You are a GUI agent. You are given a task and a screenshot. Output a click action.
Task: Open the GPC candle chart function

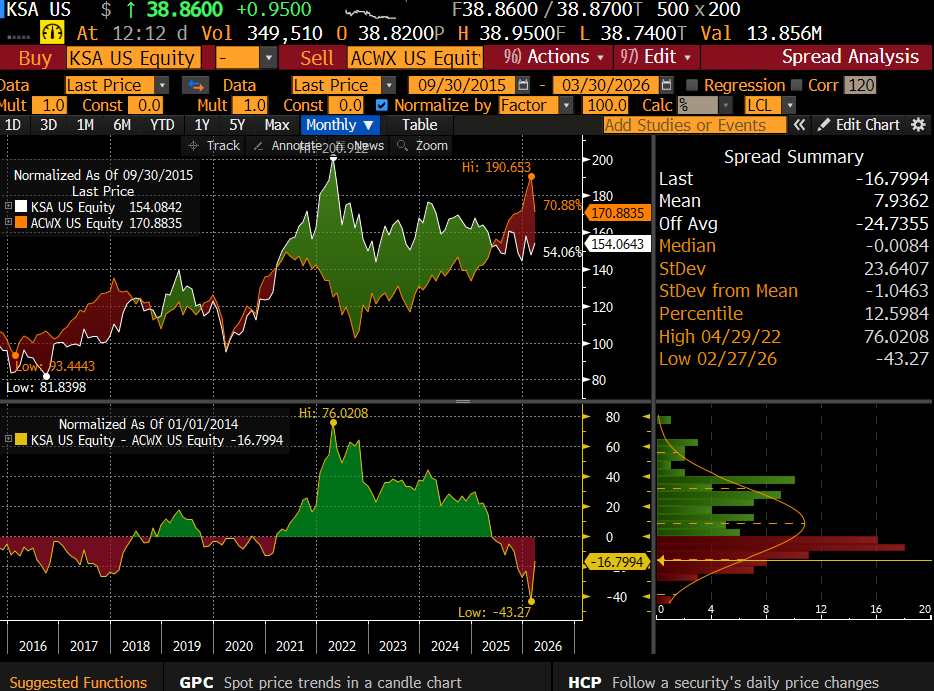click(196, 682)
